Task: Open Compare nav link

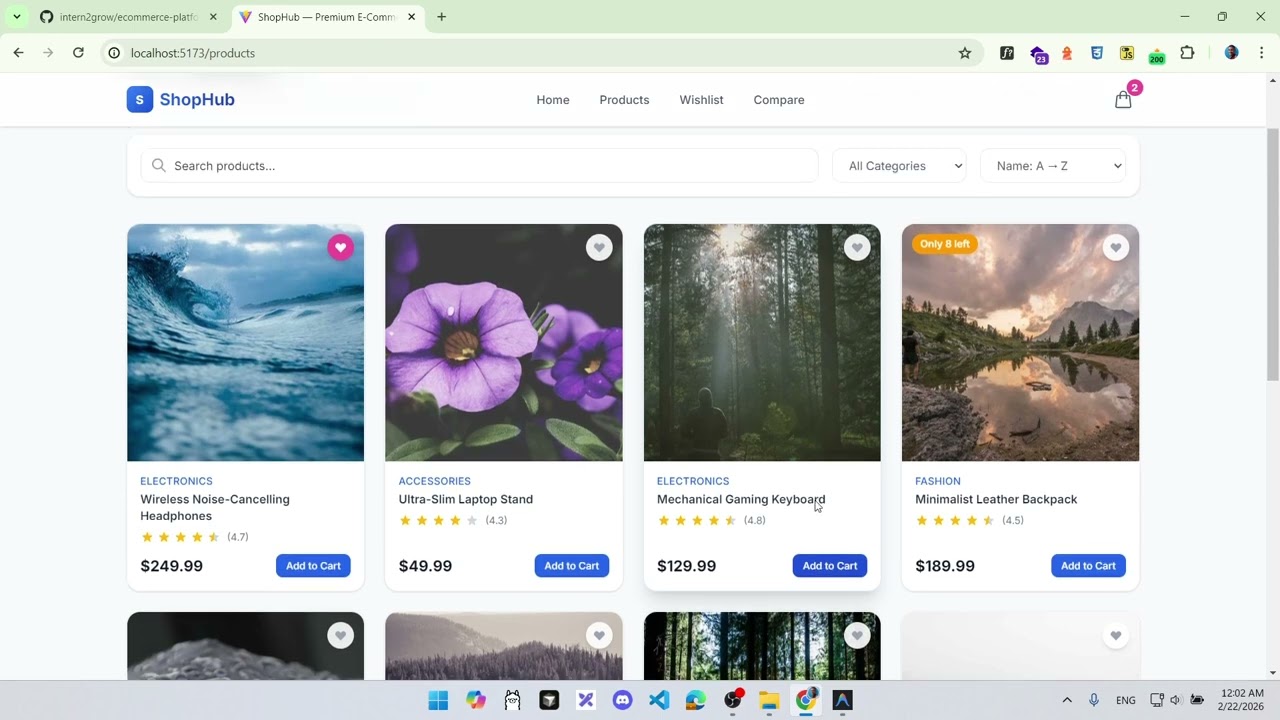Action: pos(779,100)
